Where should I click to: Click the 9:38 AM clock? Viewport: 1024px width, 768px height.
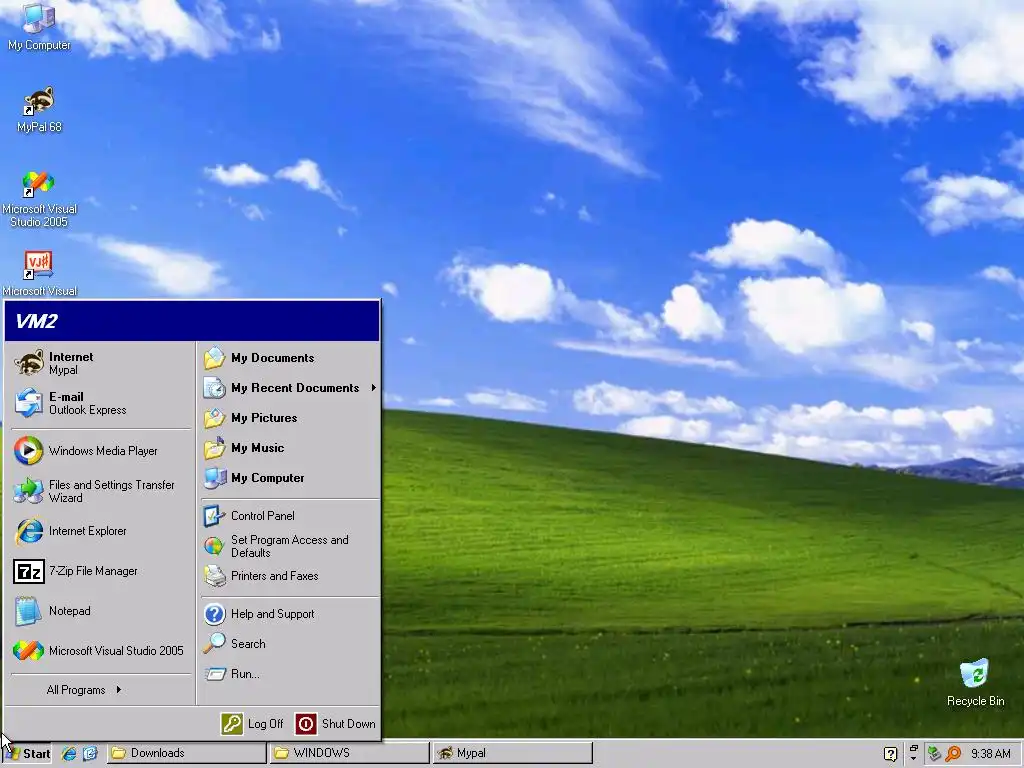[x=991, y=754]
